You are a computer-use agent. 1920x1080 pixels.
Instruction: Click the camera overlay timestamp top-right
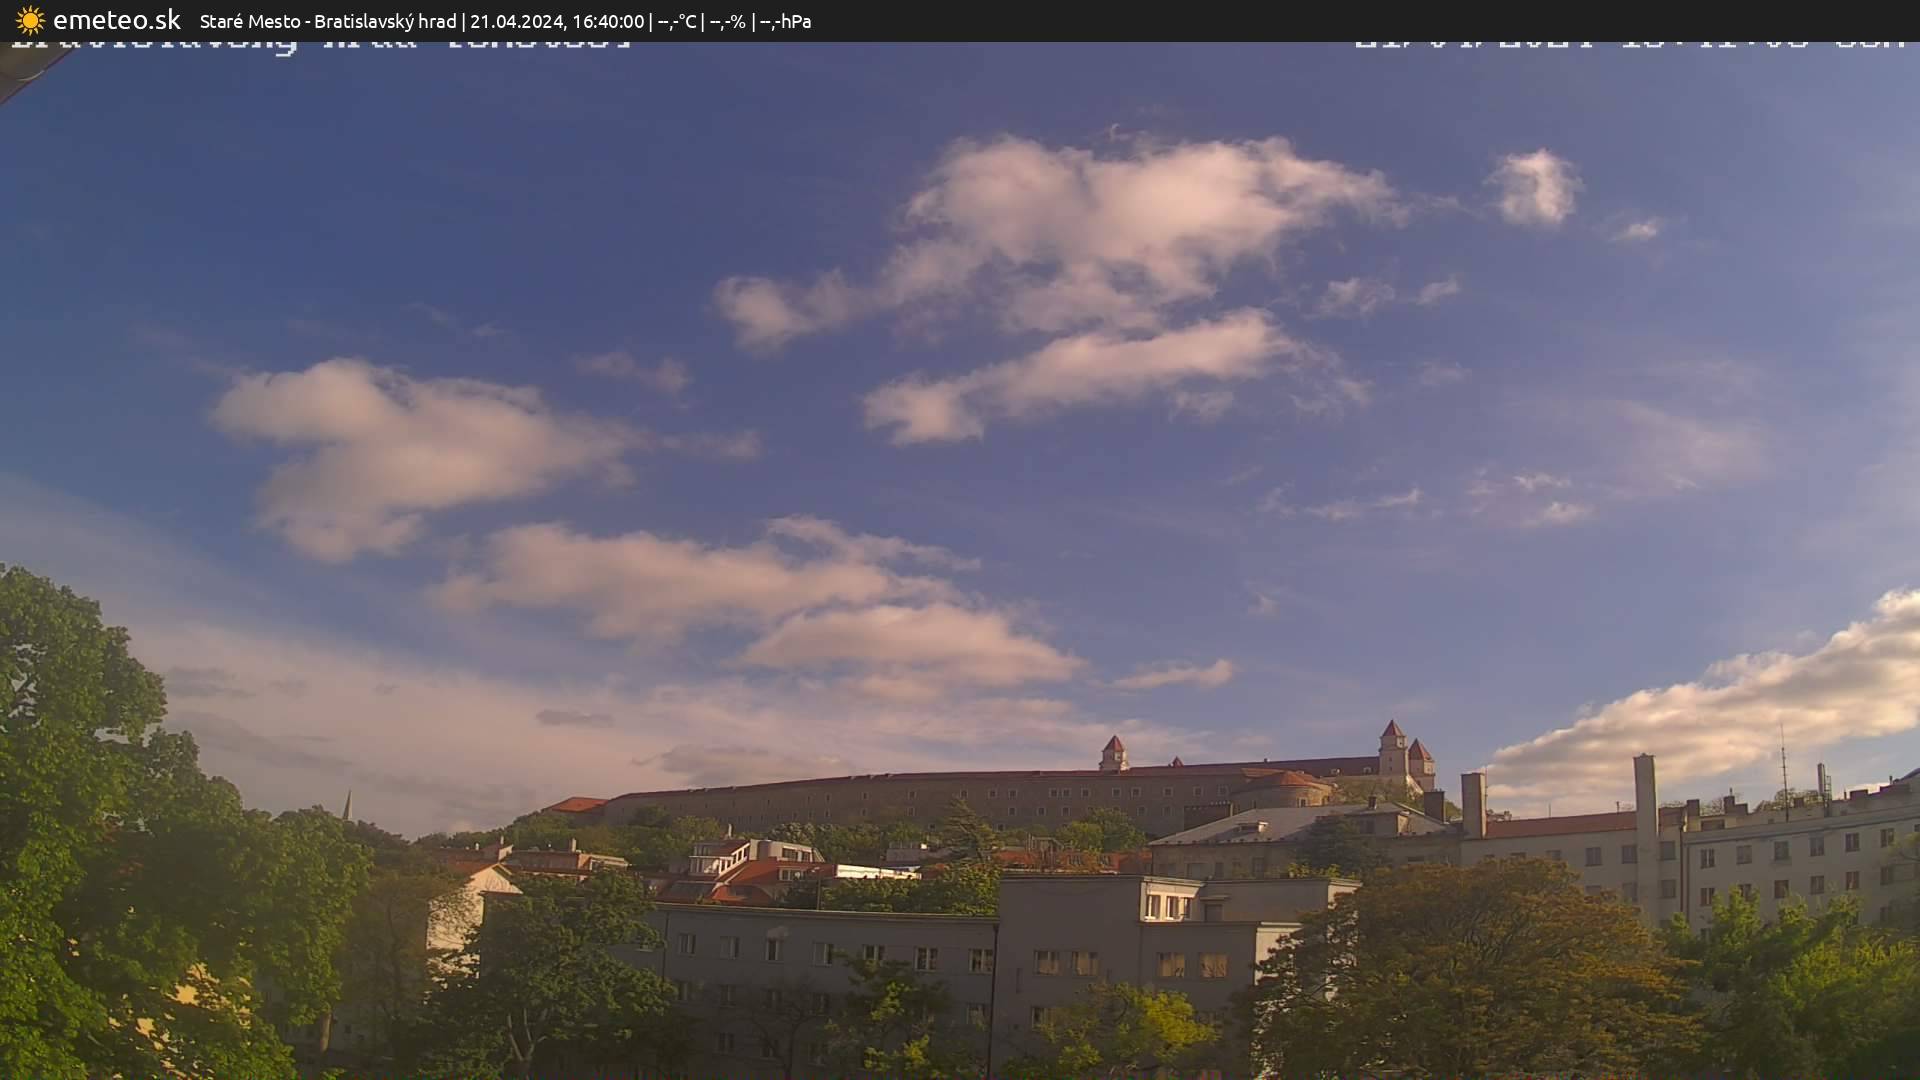(x=1630, y=44)
